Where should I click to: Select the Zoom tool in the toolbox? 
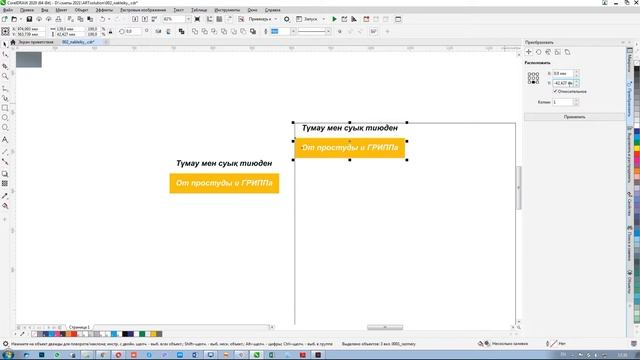(5, 76)
